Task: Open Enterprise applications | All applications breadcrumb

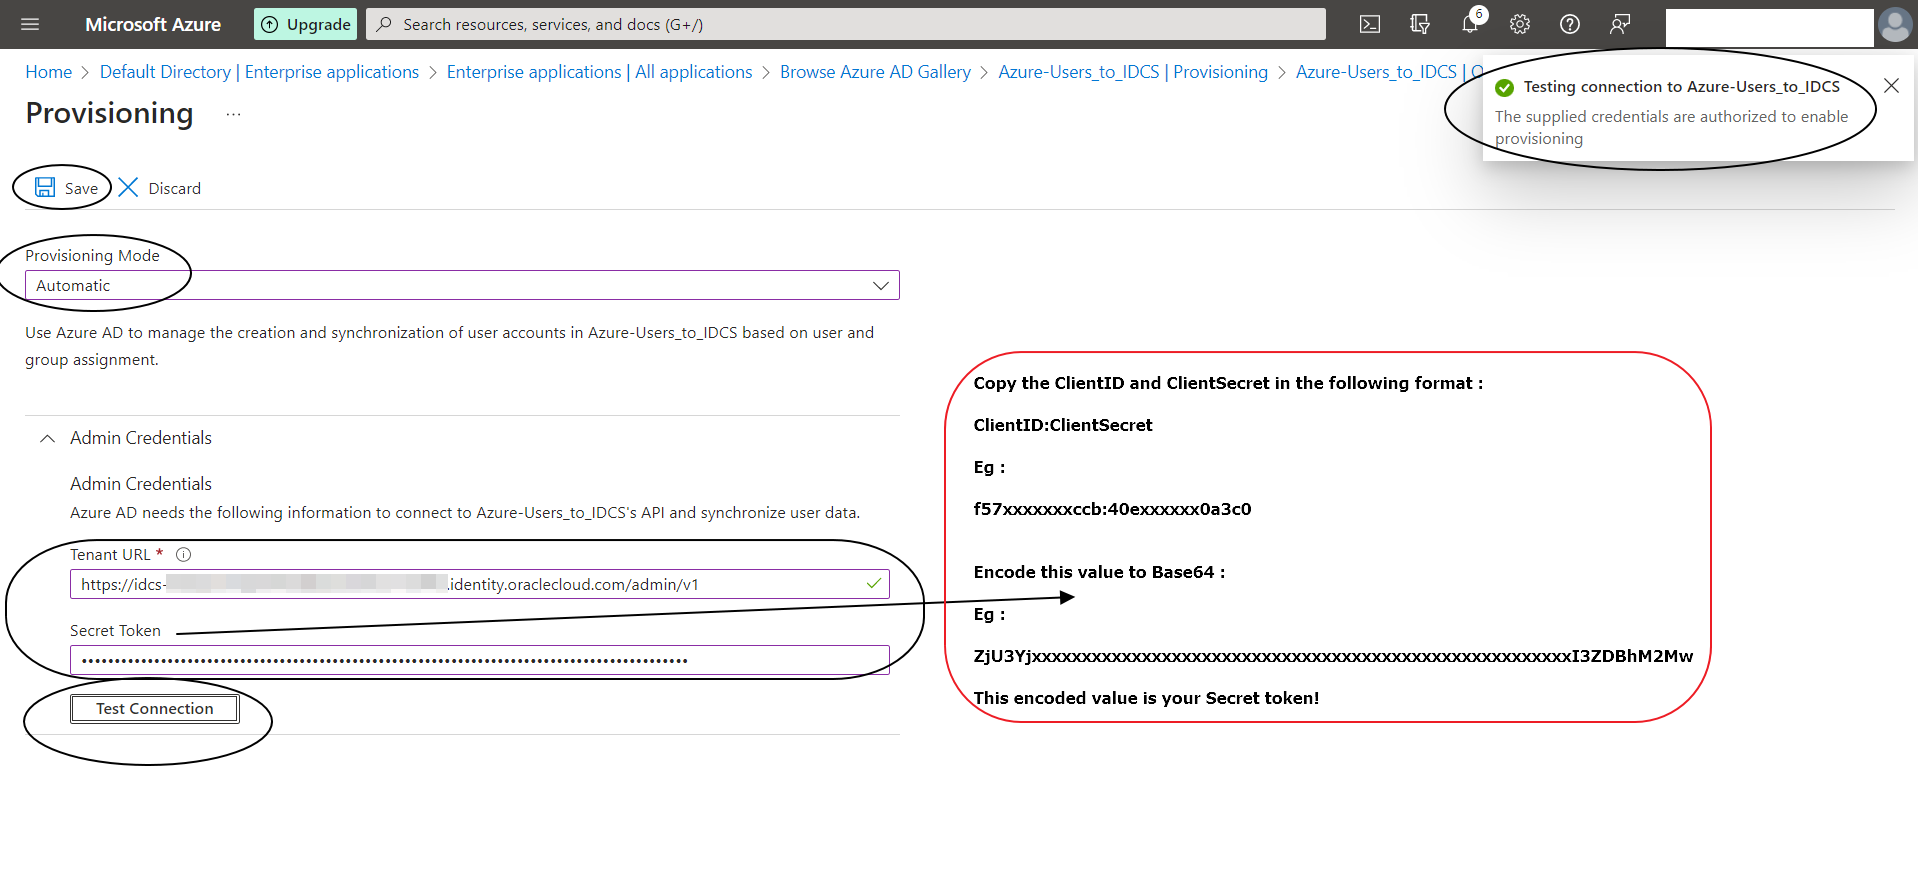Action: pos(599,72)
